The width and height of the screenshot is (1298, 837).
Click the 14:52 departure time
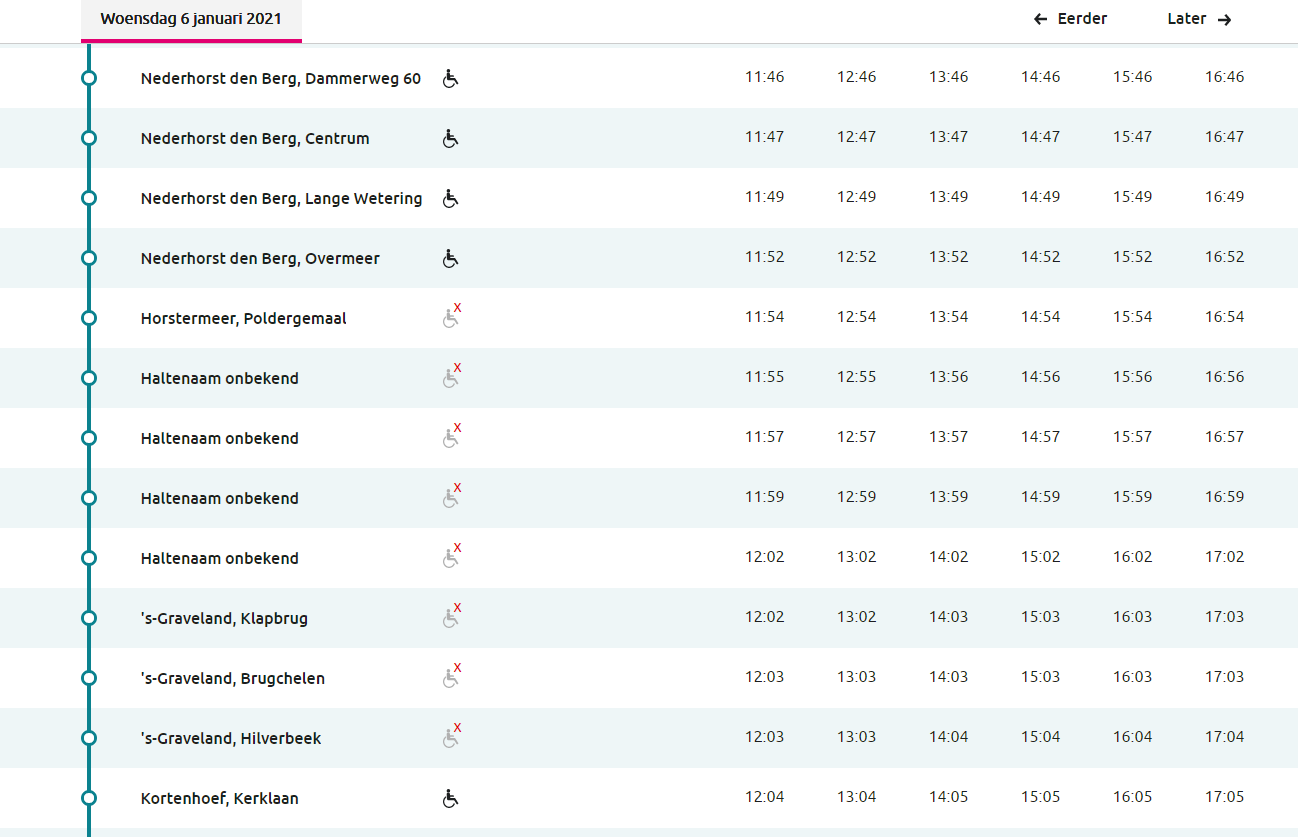coord(1041,256)
